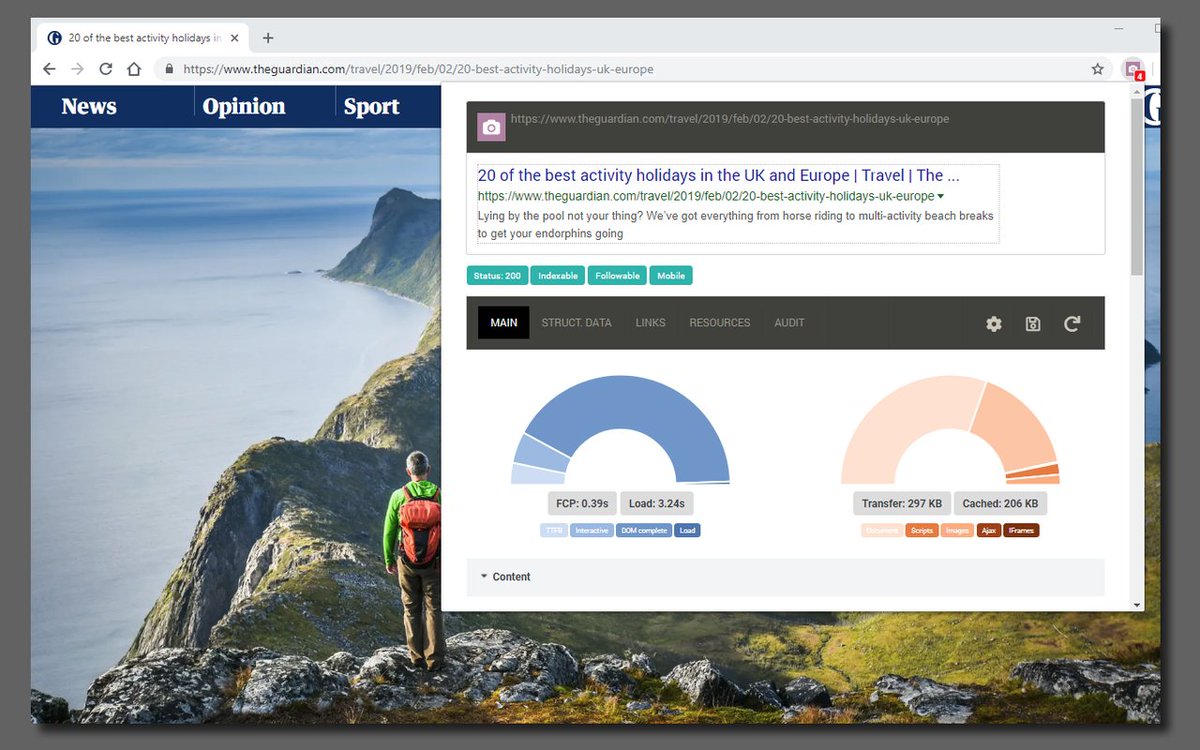Image resolution: width=1200 pixels, height=750 pixels.
Task: Click the popup scrollbar thumb
Action: 1137,185
